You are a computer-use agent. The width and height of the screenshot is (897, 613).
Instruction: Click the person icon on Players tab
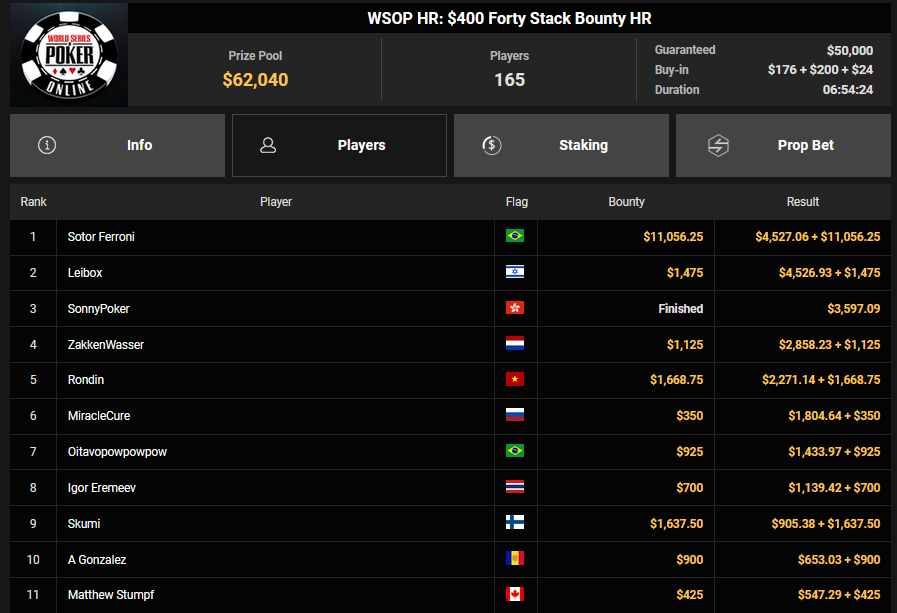(268, 145)
